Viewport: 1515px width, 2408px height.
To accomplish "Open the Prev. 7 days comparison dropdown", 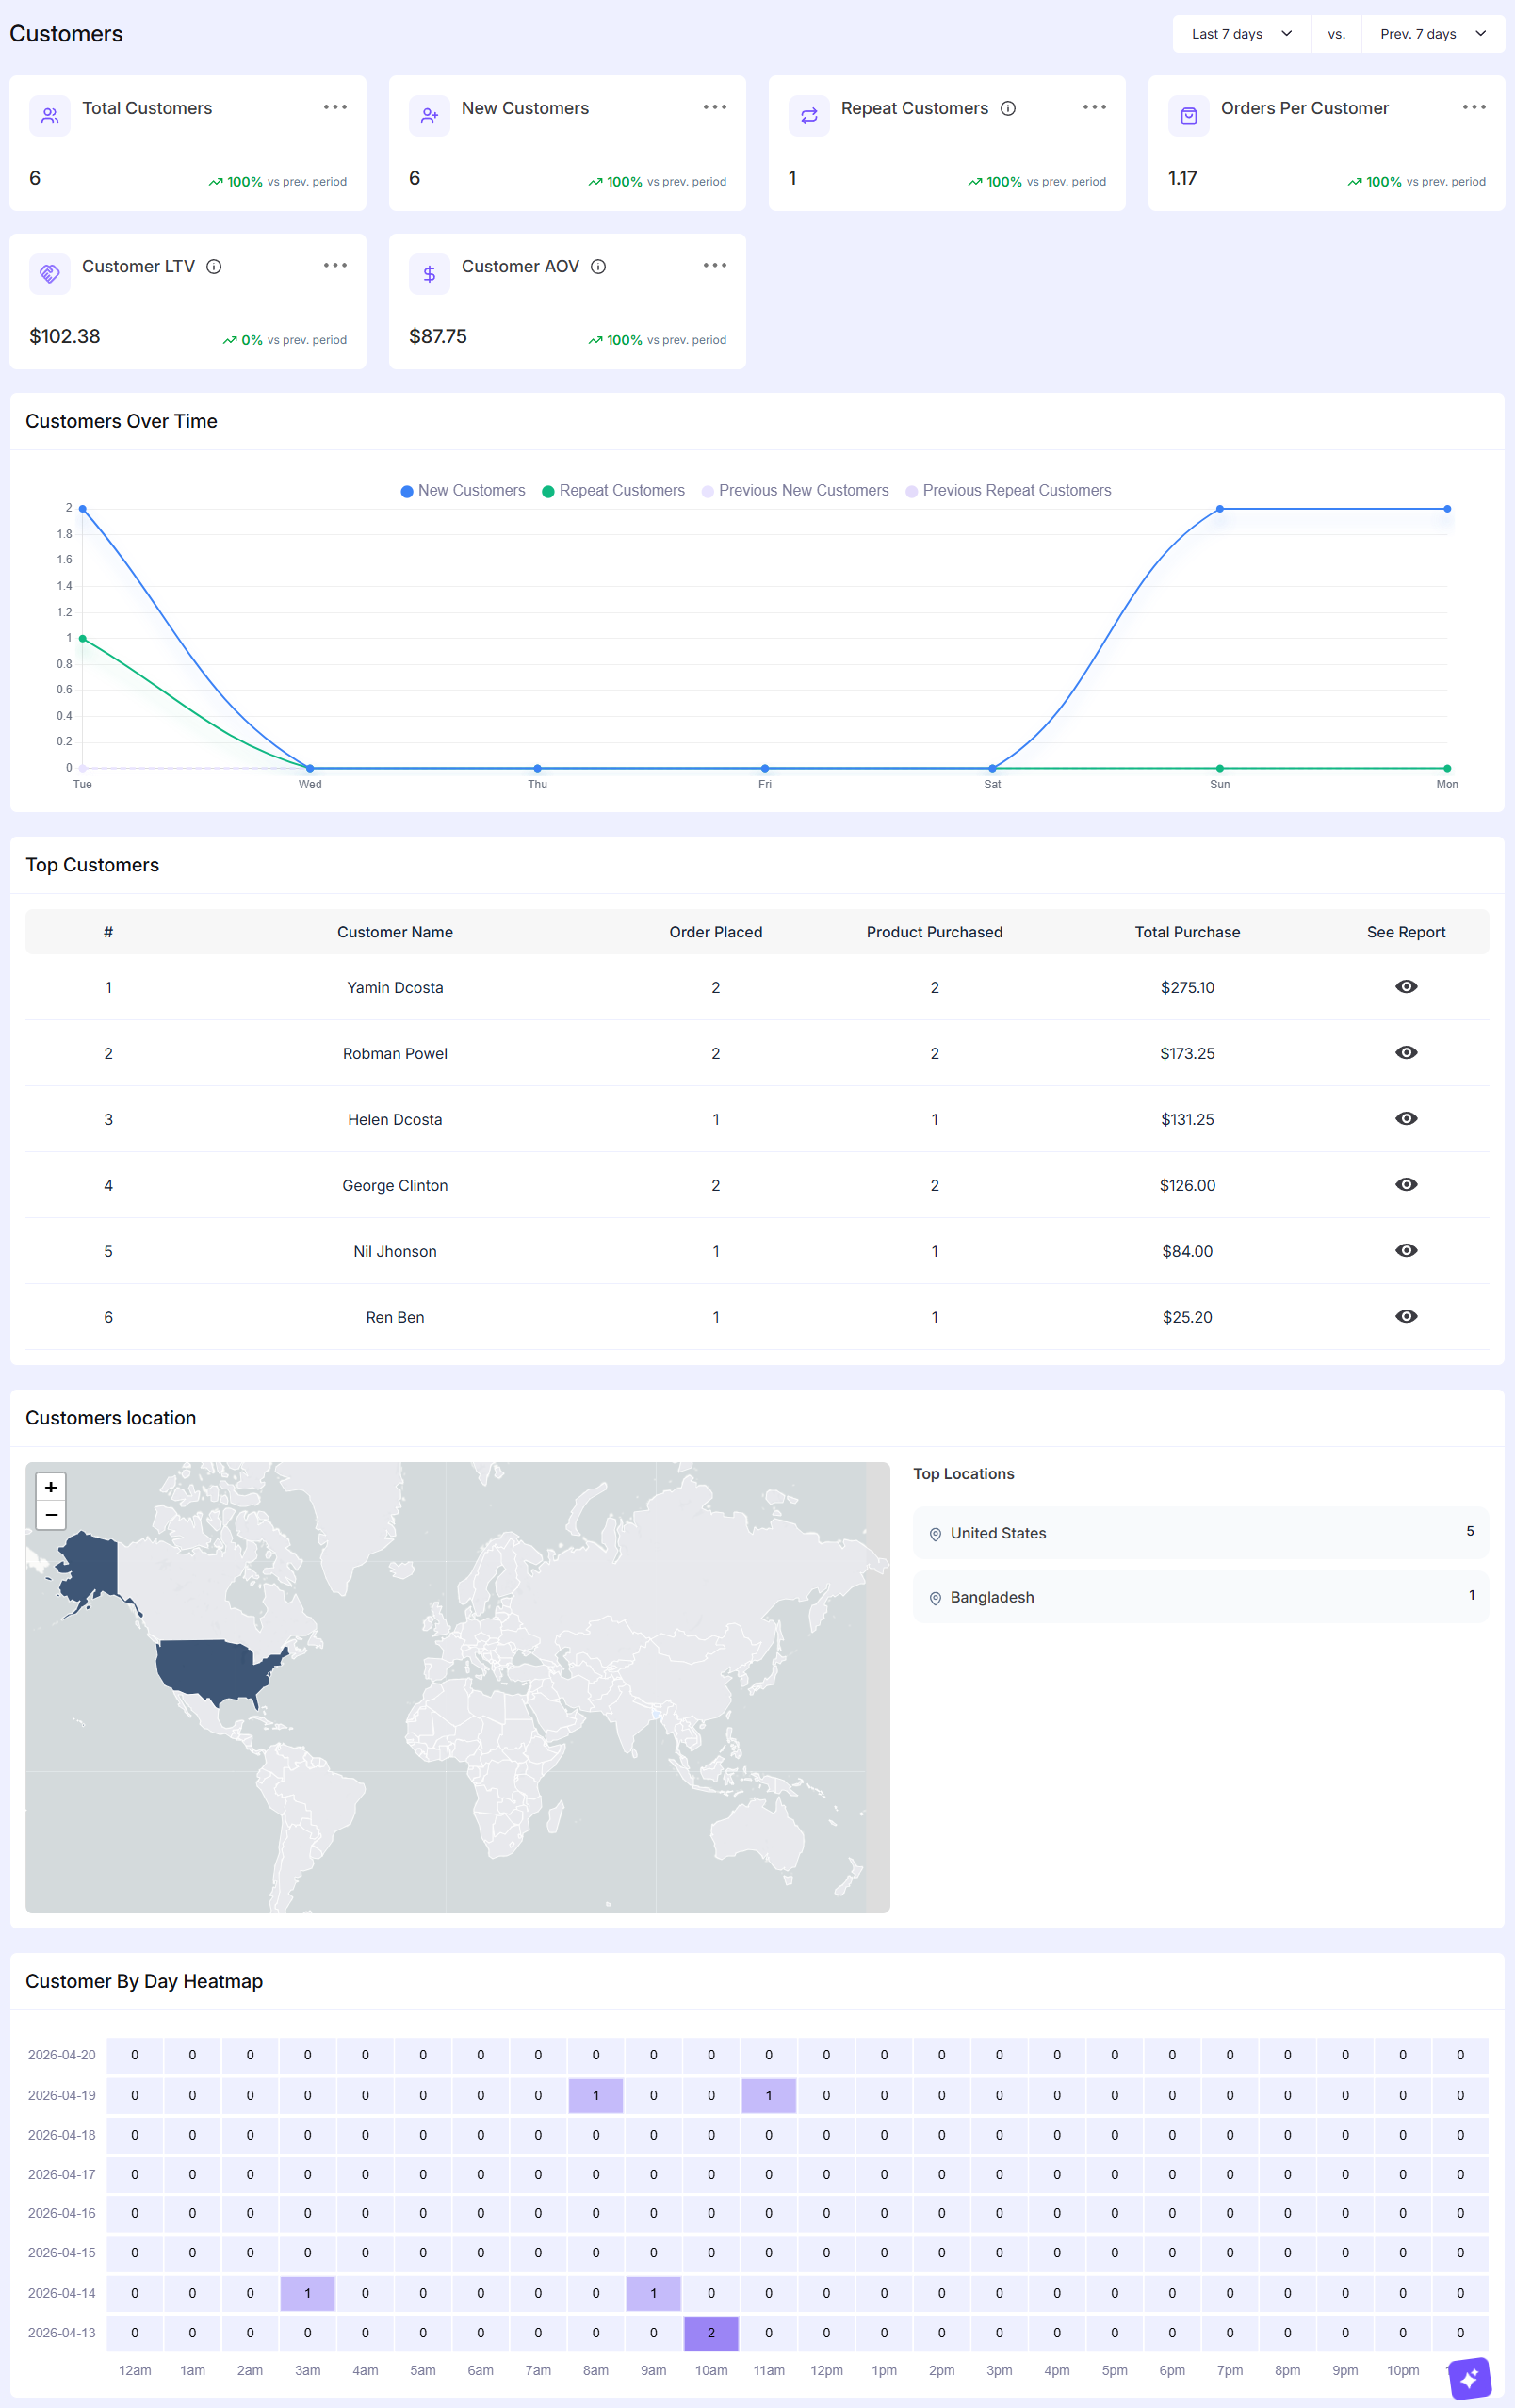I will point(1432,34).
